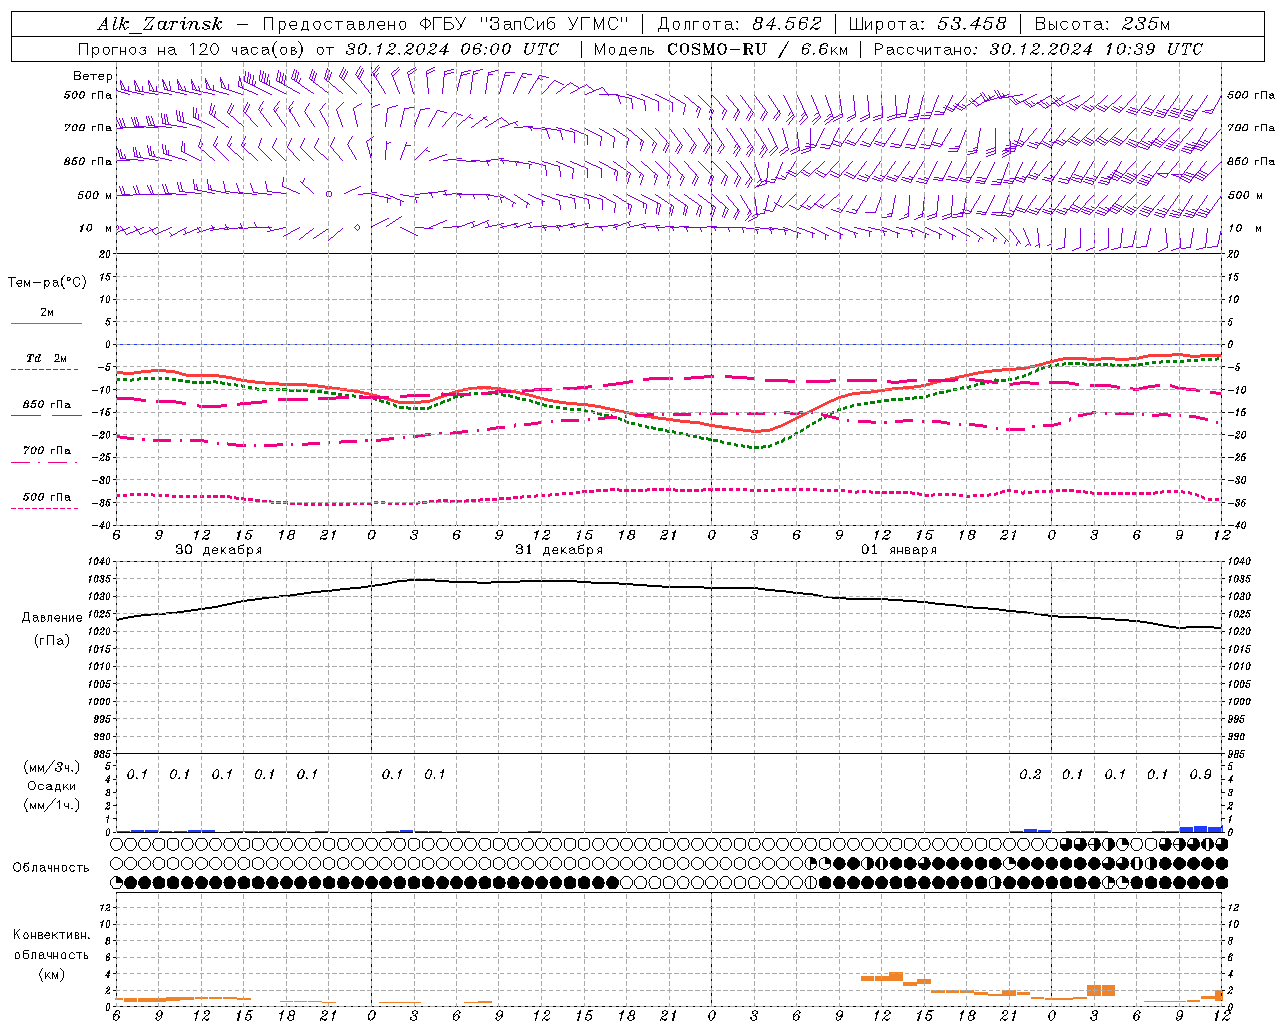Click the elevation text Высота: 235м
Screen dimensions: 1280x1024
coord(1102,24)
